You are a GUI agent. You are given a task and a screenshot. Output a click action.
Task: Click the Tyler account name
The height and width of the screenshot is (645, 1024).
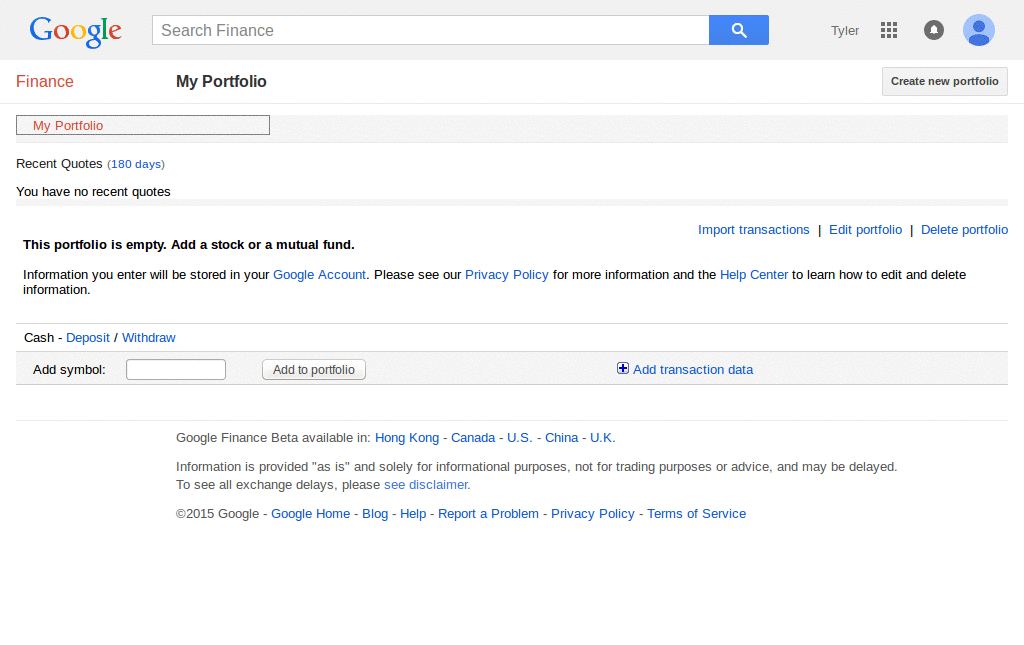844,31
